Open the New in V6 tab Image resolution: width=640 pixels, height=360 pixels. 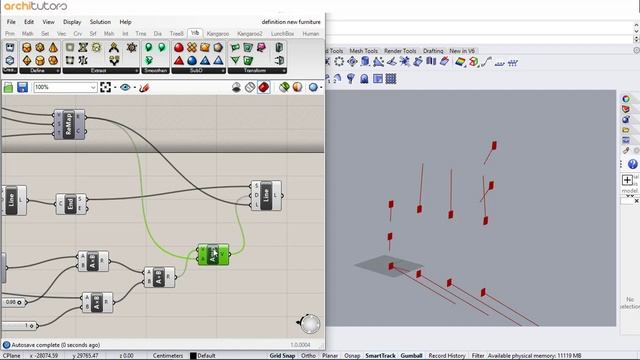(462, 51)
